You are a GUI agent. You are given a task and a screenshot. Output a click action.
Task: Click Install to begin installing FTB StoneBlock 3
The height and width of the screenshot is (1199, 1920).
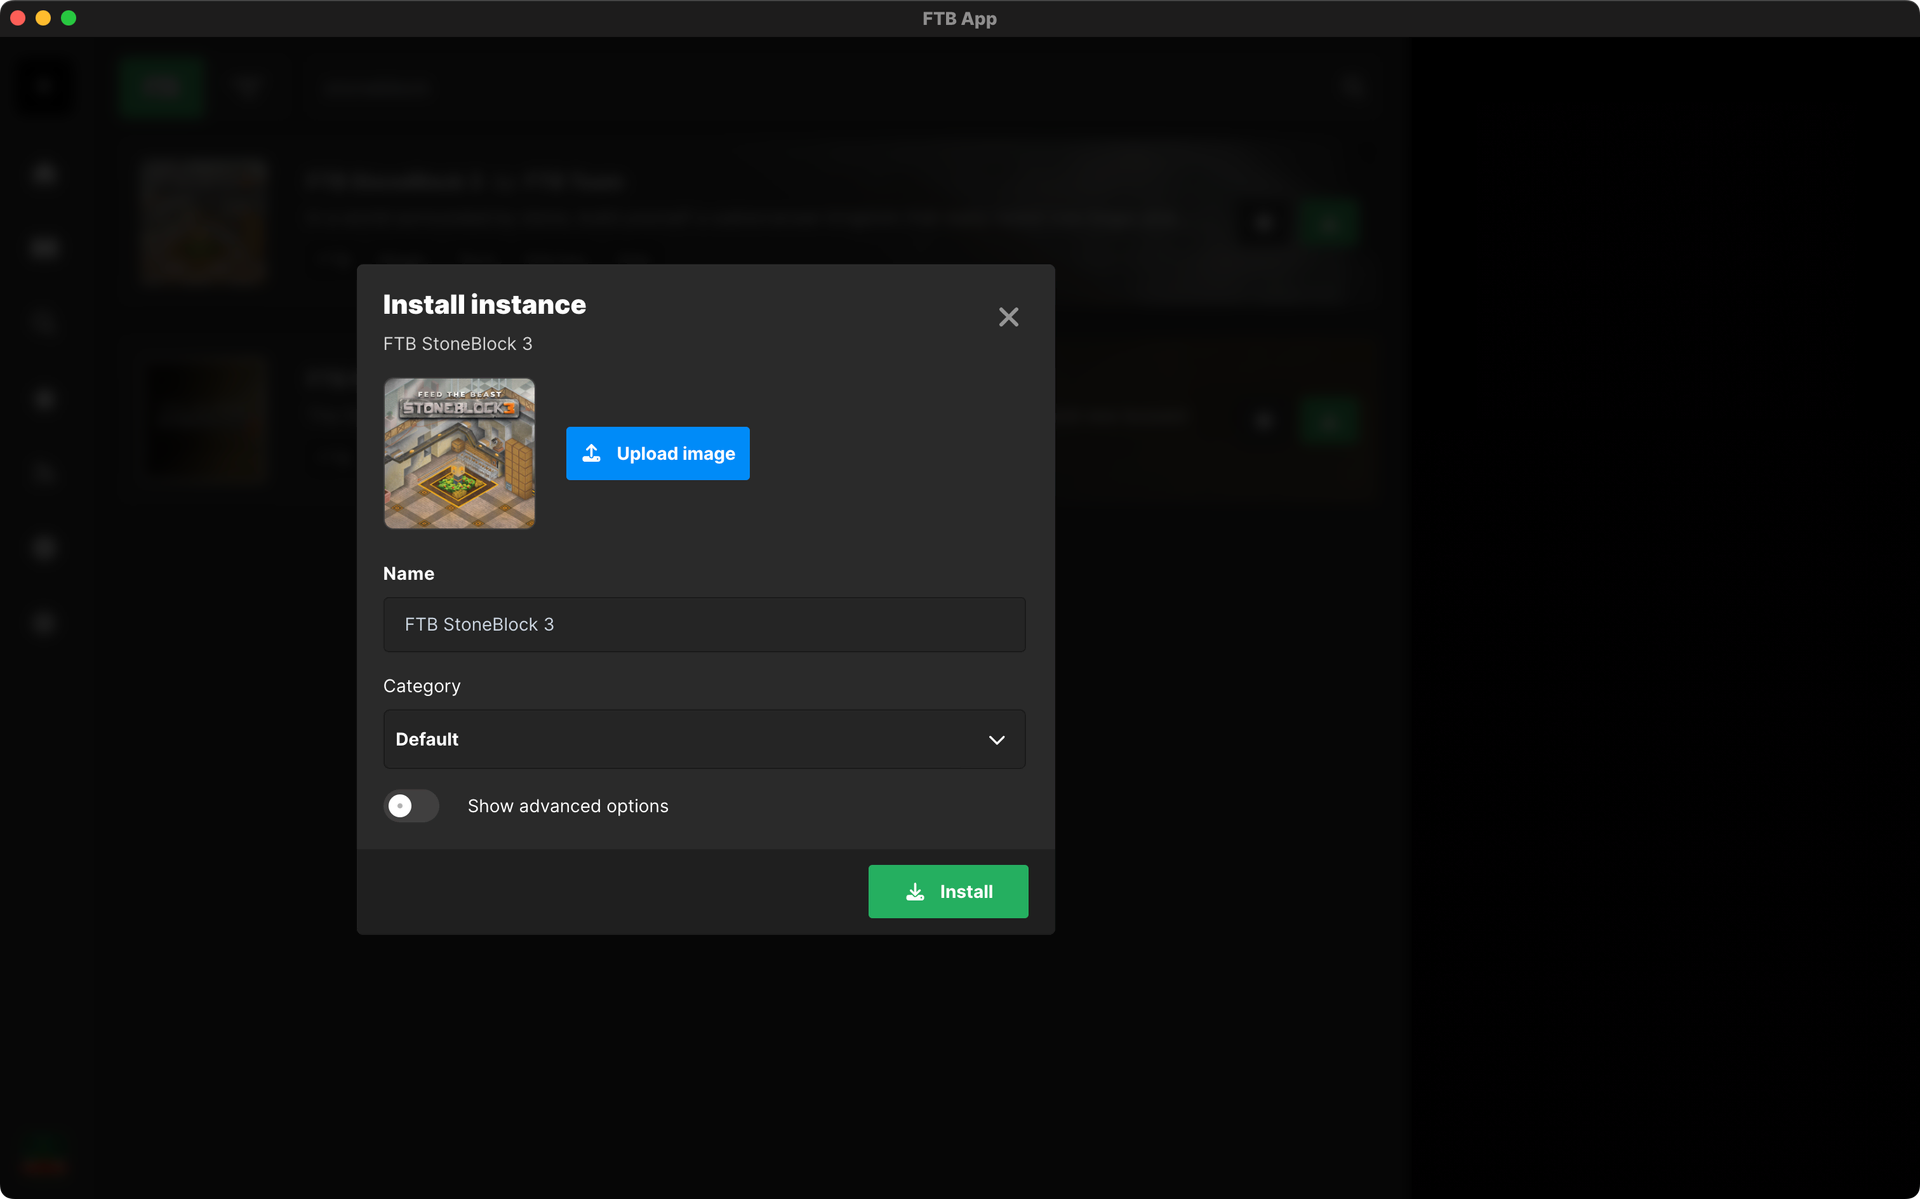(x=948, y=891)
